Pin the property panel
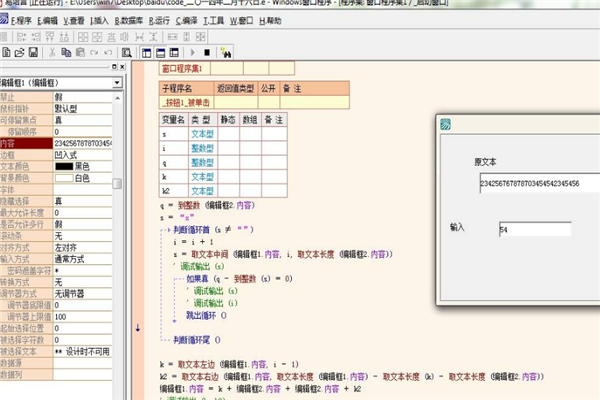Image resolution: width=600 pixels, height=400 pixels. tap(114, 67)
